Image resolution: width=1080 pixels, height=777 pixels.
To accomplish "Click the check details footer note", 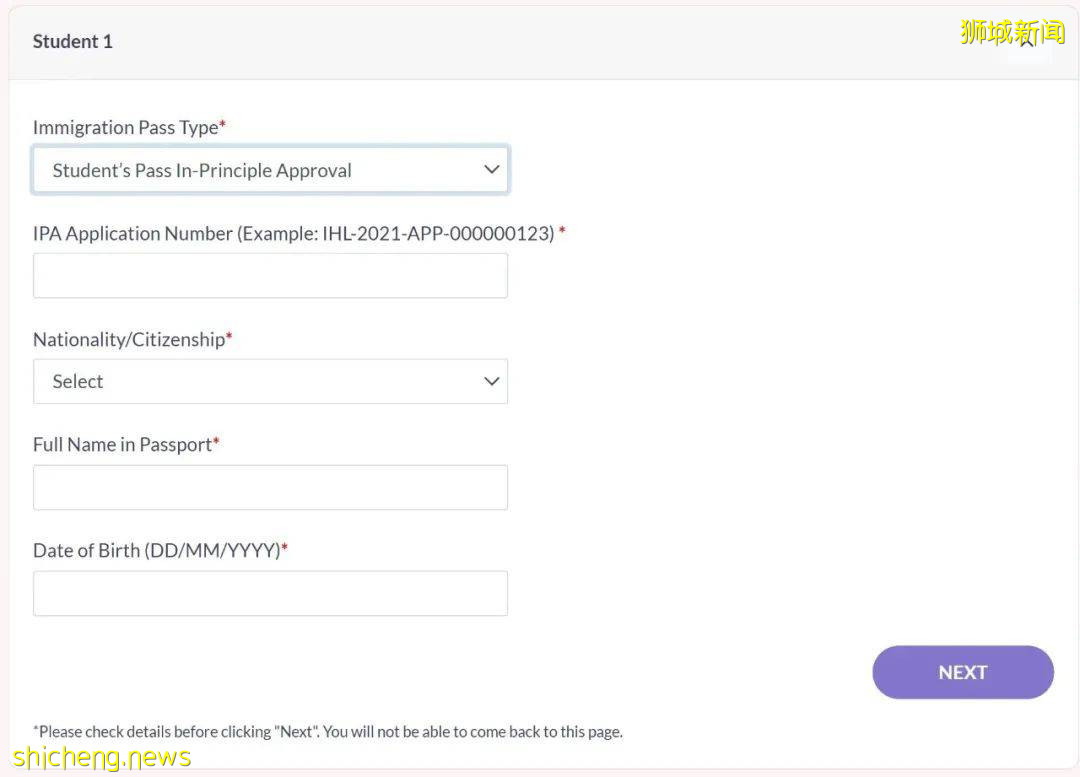I will click(328, 731).
